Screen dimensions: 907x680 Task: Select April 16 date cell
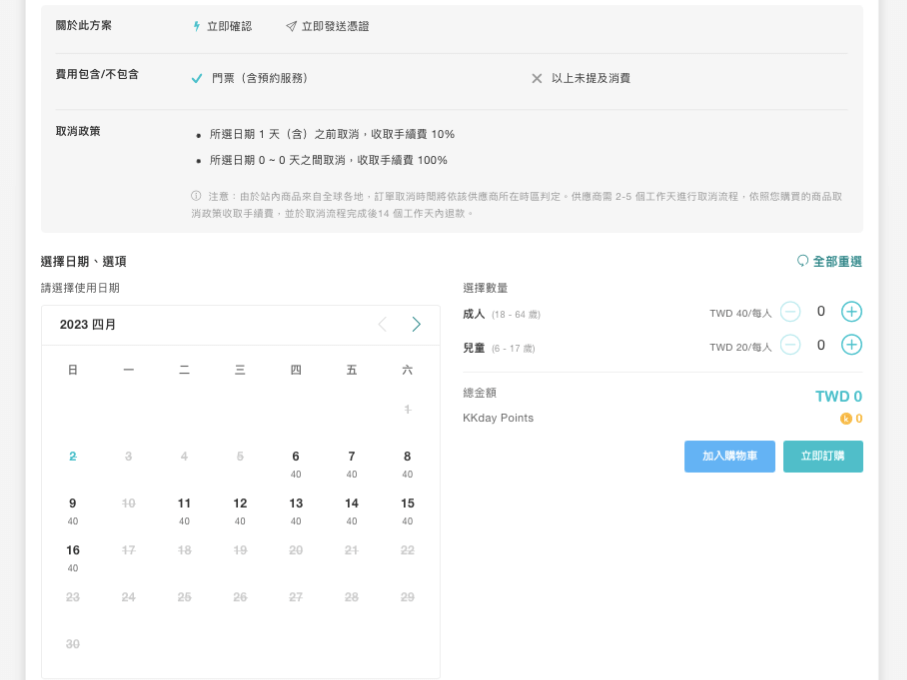pos(73,557)
